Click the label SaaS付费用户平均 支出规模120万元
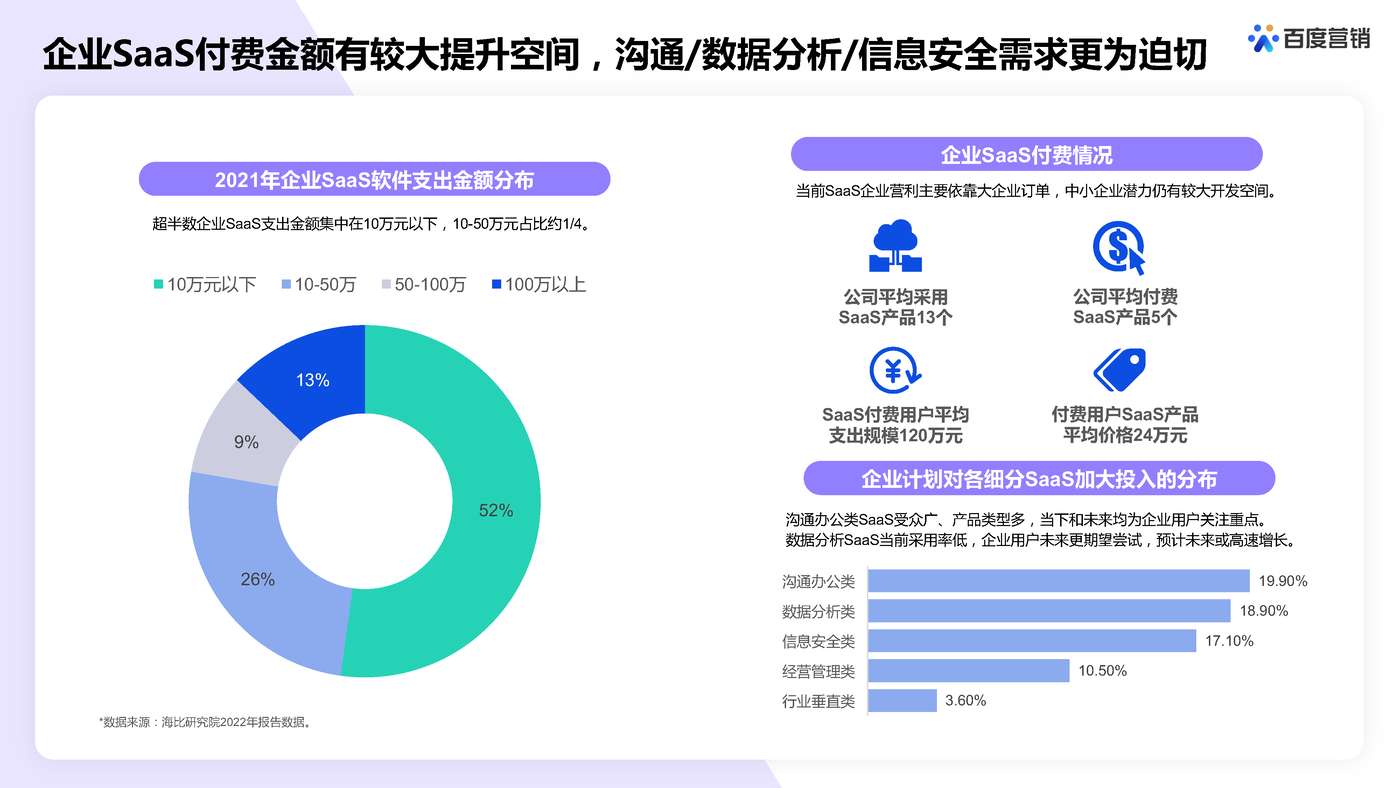The width and height of the screenshot is (1400, 788). pos(895,425)
